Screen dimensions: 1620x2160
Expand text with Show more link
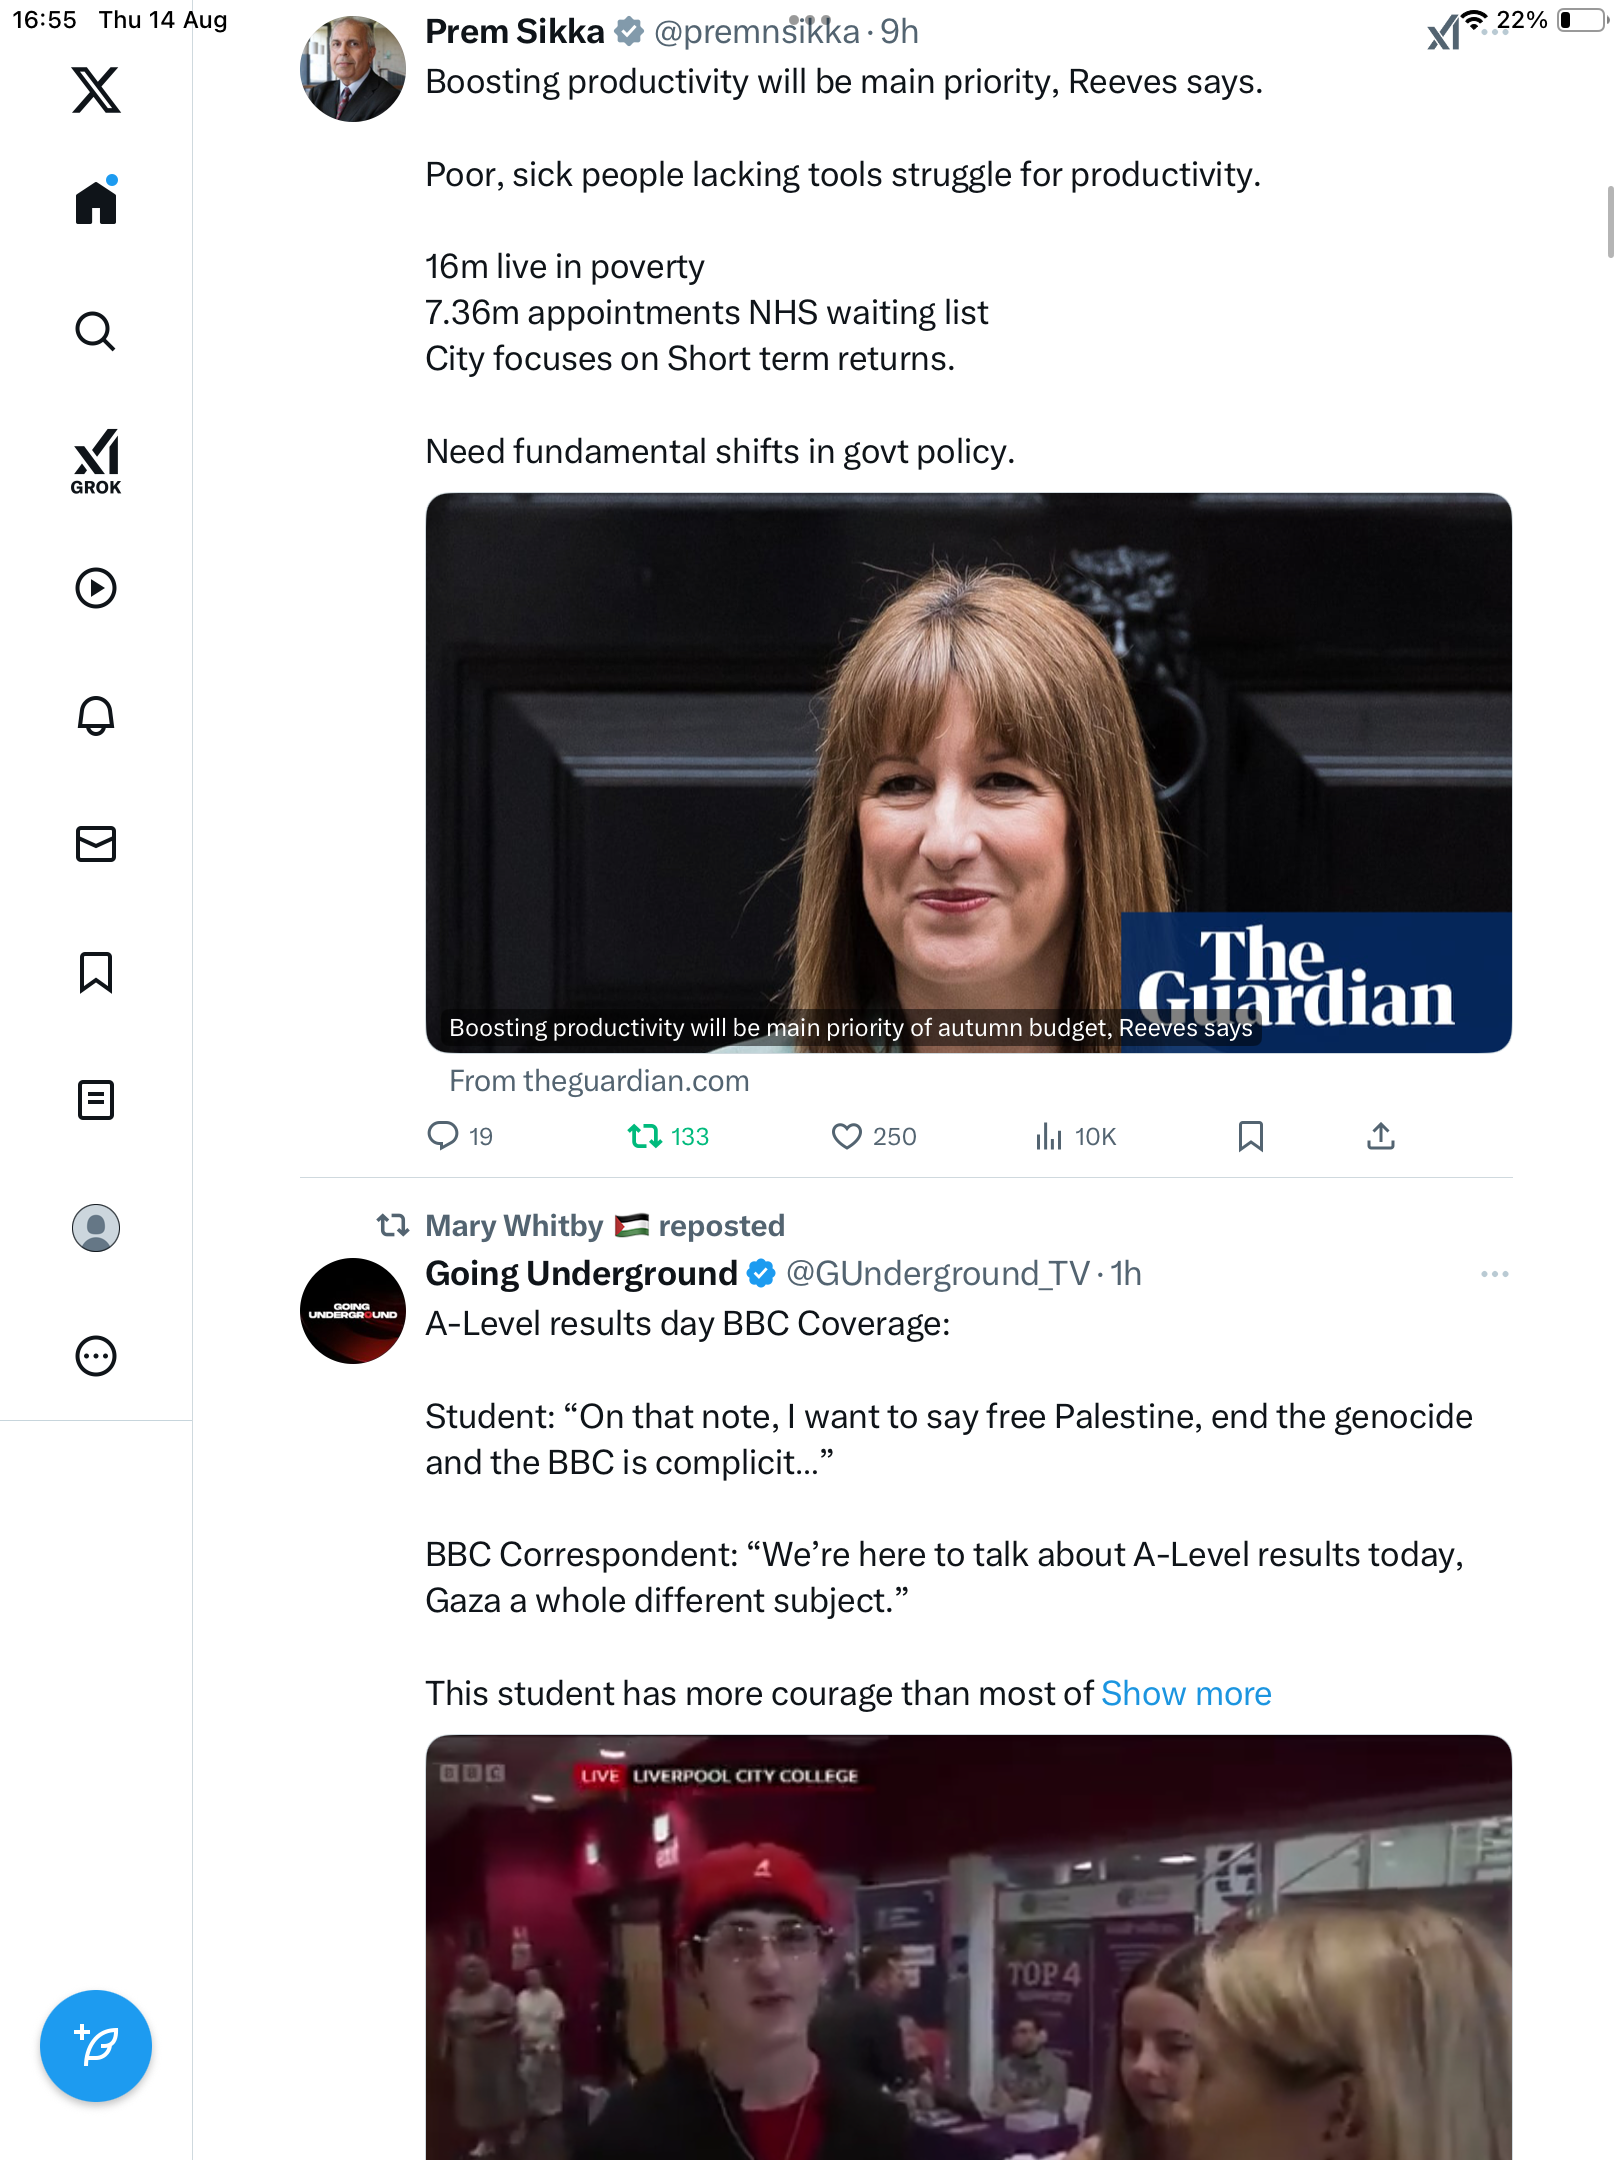coord(1186,1693)
